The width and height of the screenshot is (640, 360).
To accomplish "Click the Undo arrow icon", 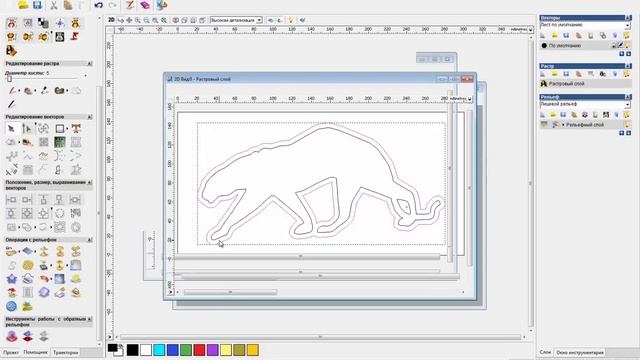I will pyautogui.click(x=98, y=5).
